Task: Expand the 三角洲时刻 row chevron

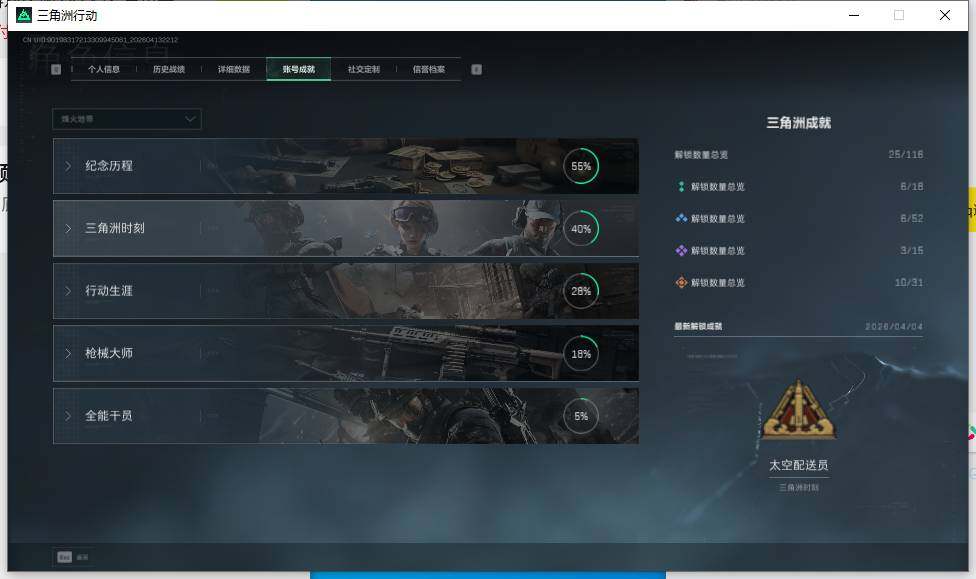Action: [68, 228]
